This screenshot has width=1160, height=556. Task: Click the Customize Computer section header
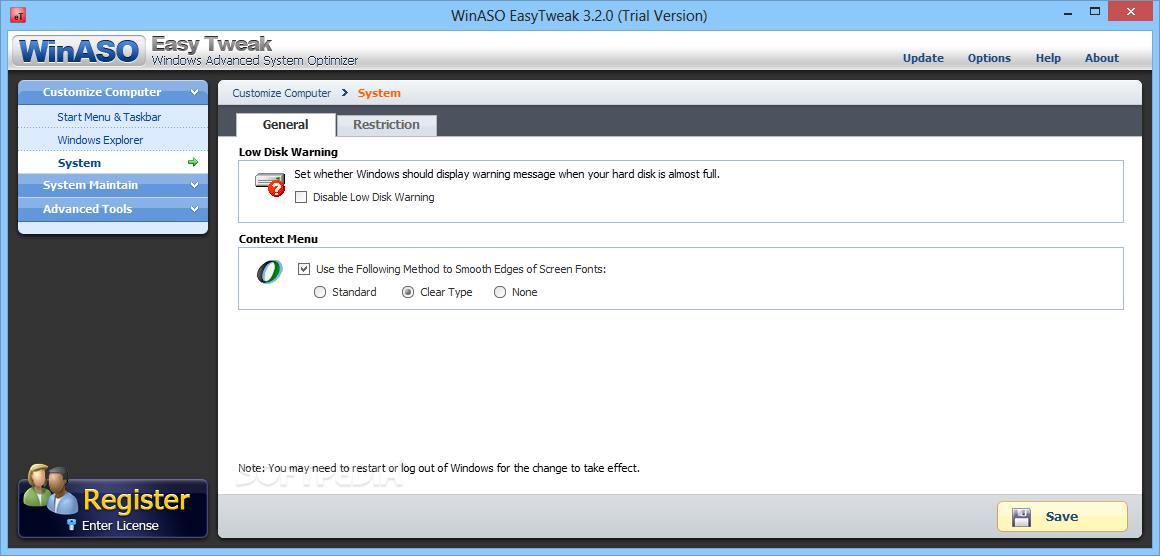112,92
